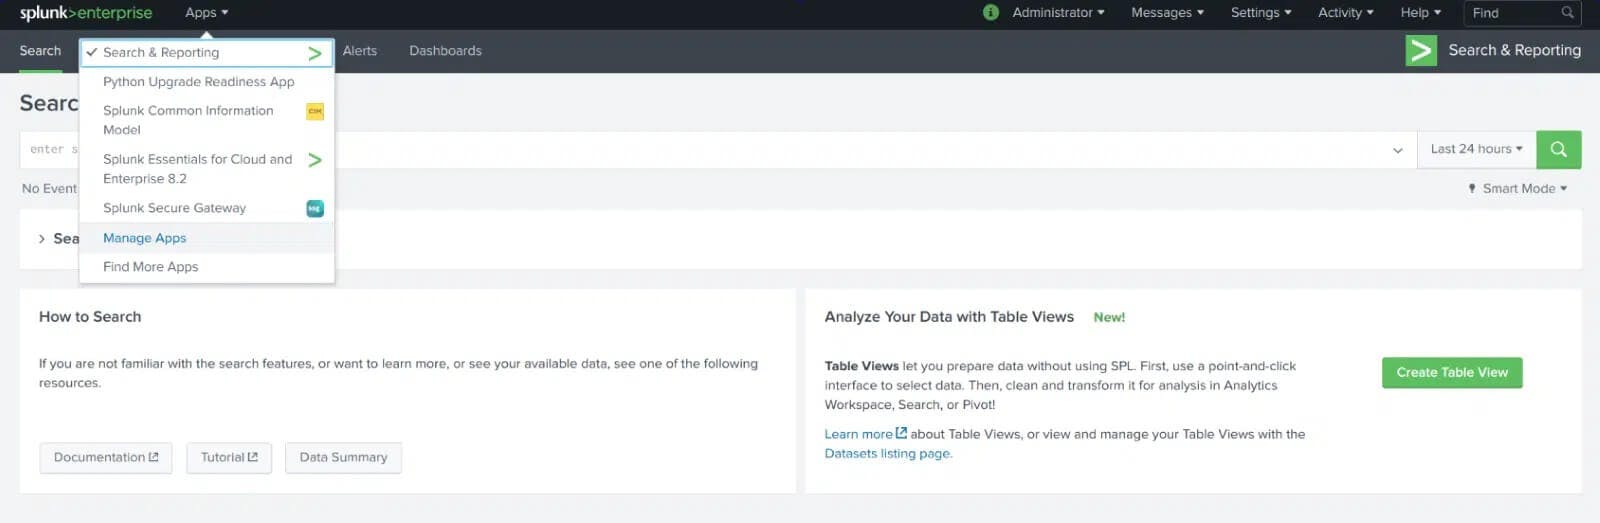Open the Datasets listing page link
The width and height of the screenshot is (1600, 523).
[888, 454]
